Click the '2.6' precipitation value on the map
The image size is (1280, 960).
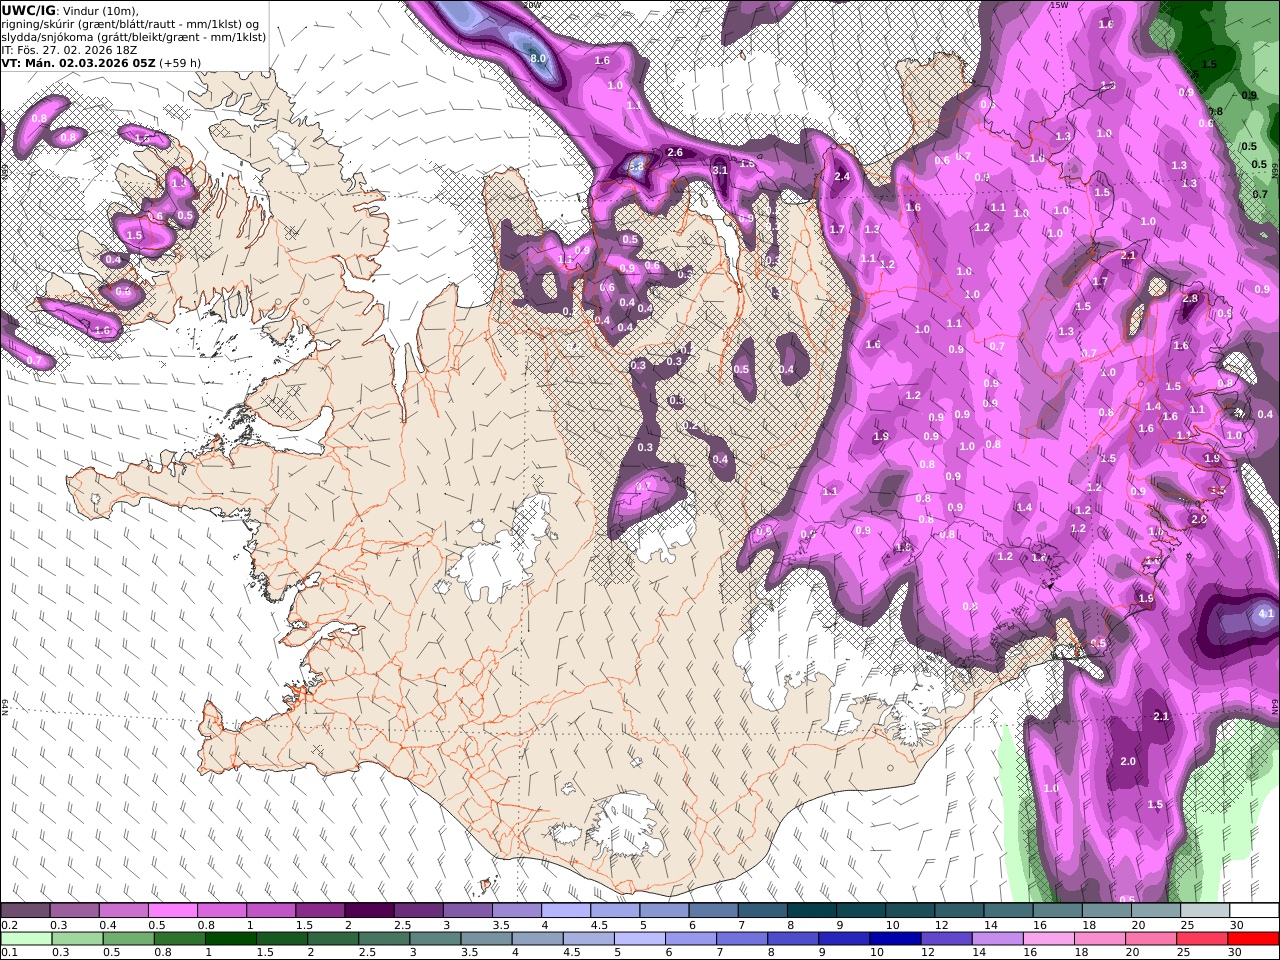(x=674, y=153)
